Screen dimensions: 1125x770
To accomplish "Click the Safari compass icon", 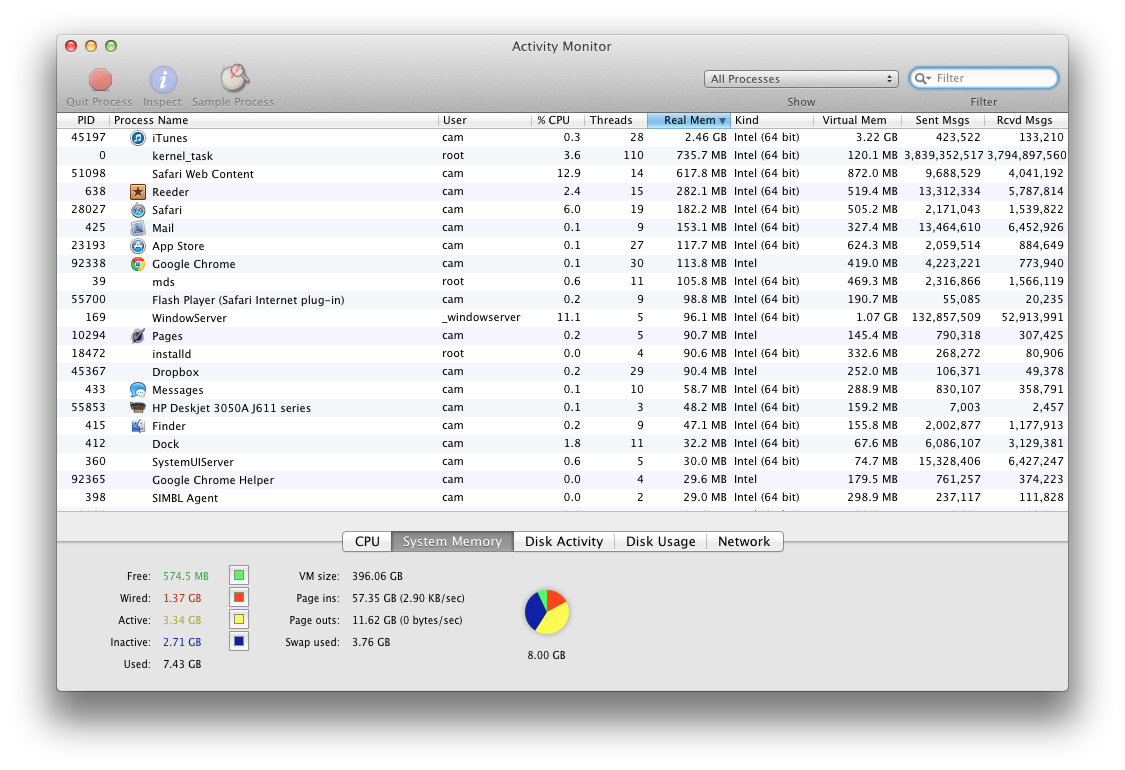I will (138, 210).
